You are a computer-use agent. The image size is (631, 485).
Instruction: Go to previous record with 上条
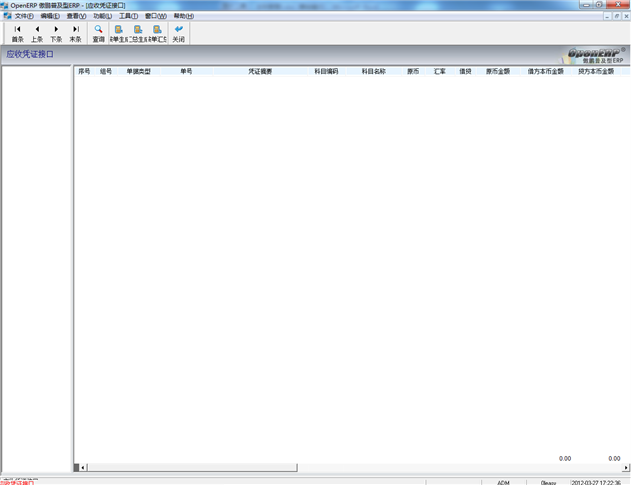[x=37, y=33]
